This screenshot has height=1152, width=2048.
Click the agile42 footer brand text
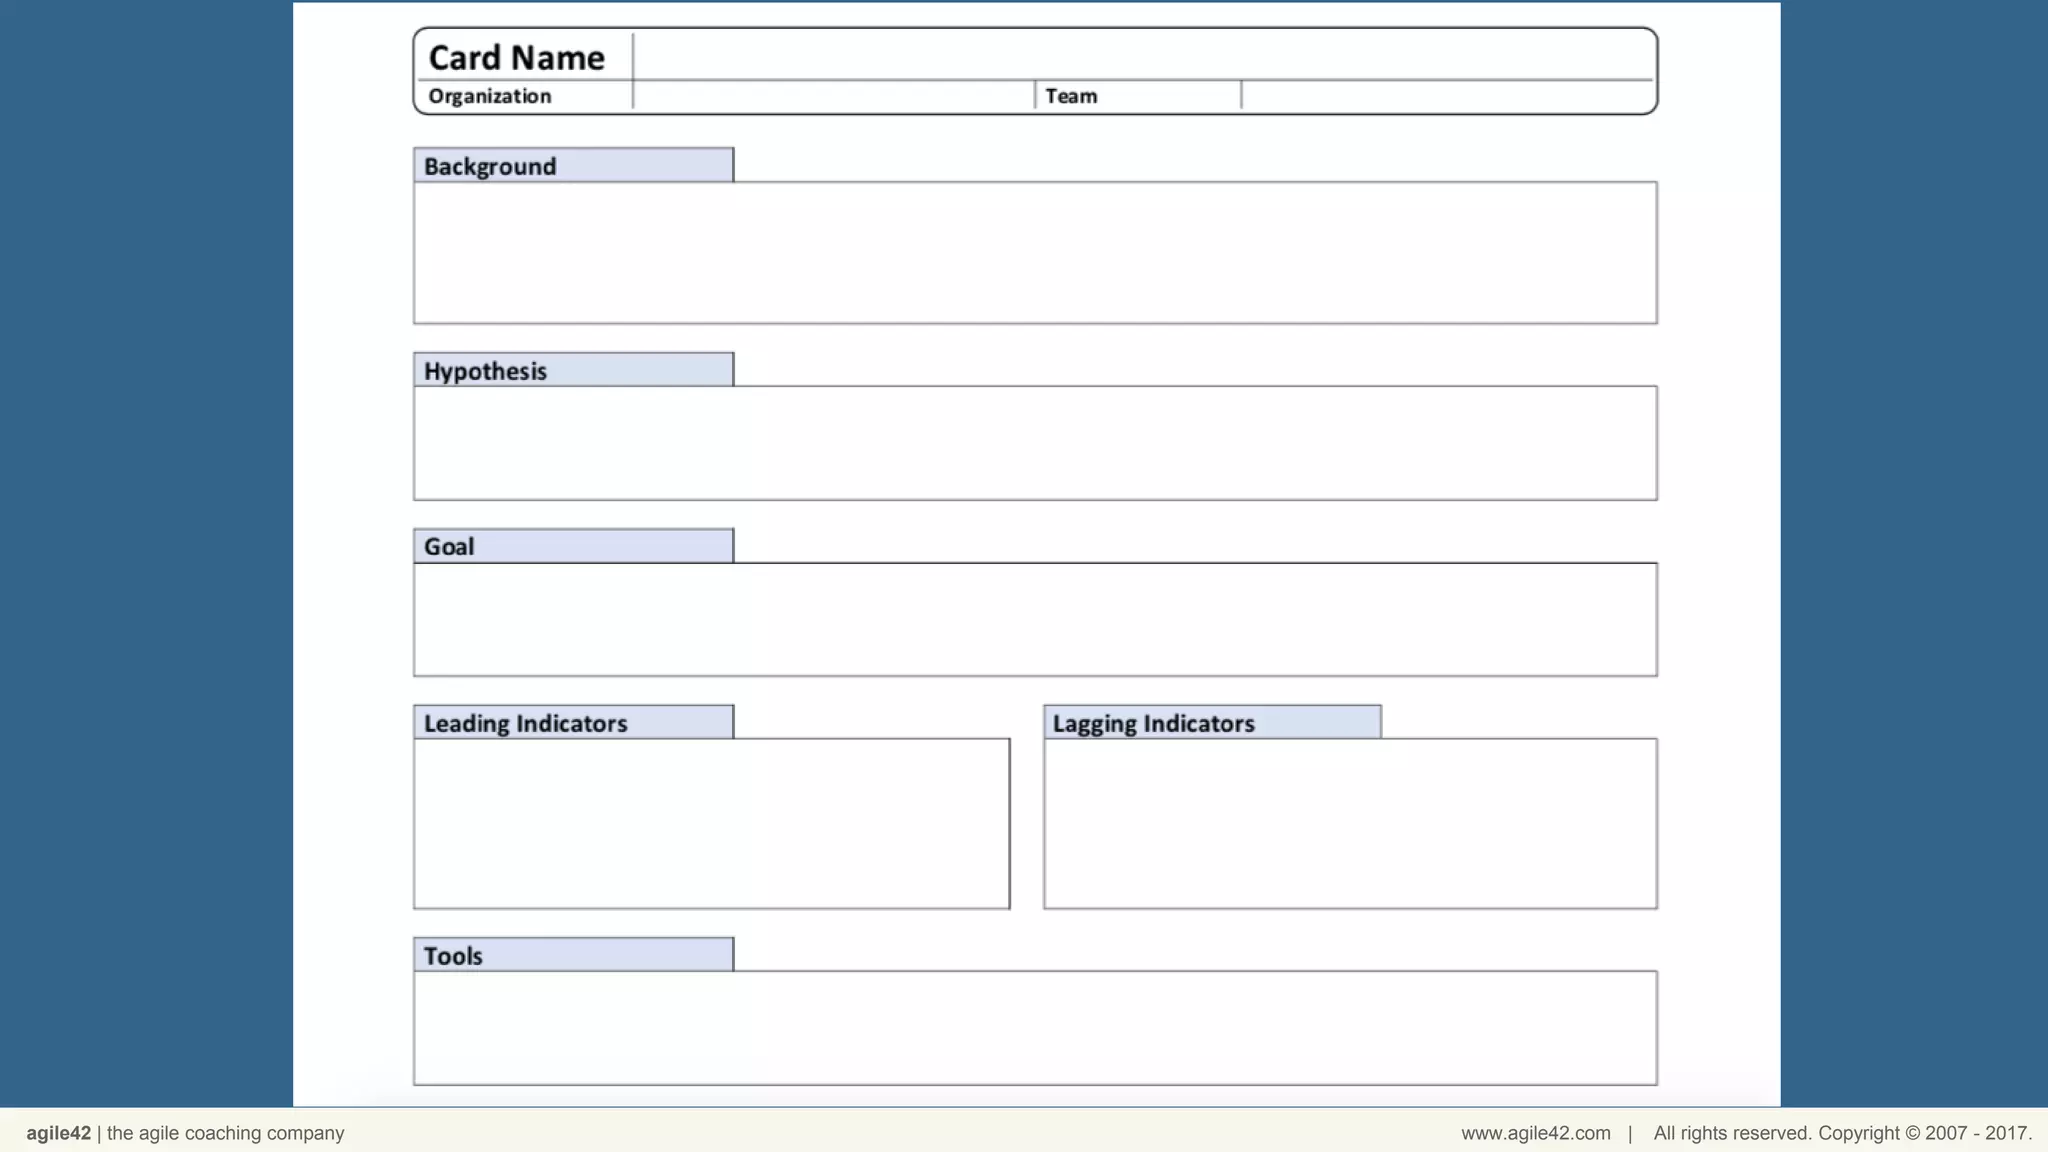pyautogui.click(x=58, y=1133)
